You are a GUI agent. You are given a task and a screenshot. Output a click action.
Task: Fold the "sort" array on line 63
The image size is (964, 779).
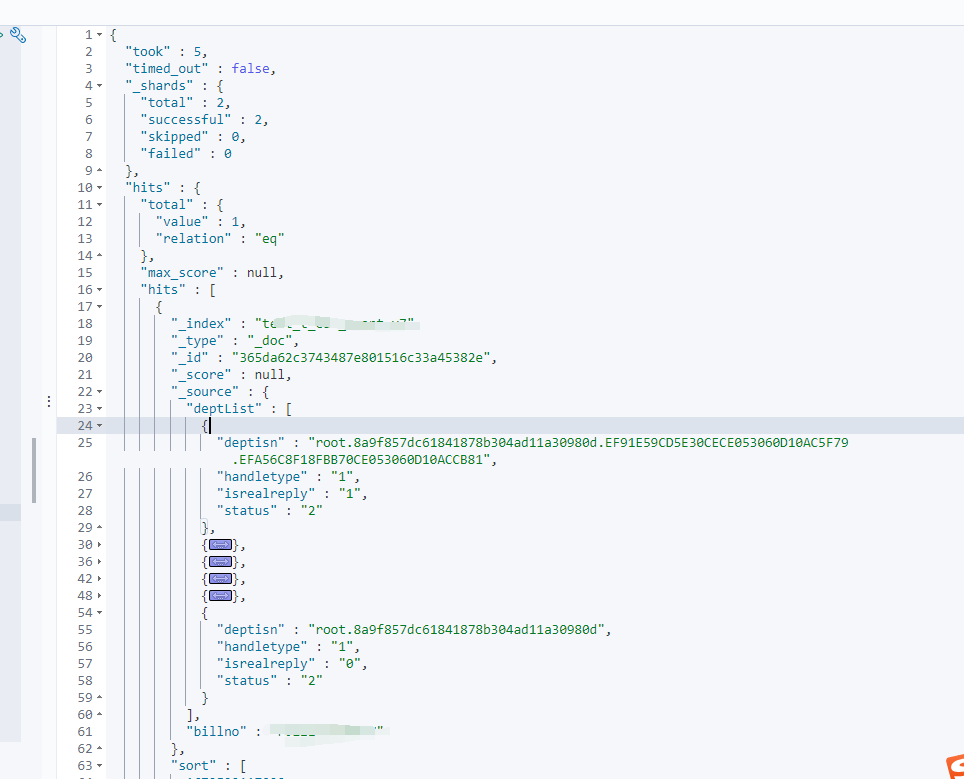[100, 766]
